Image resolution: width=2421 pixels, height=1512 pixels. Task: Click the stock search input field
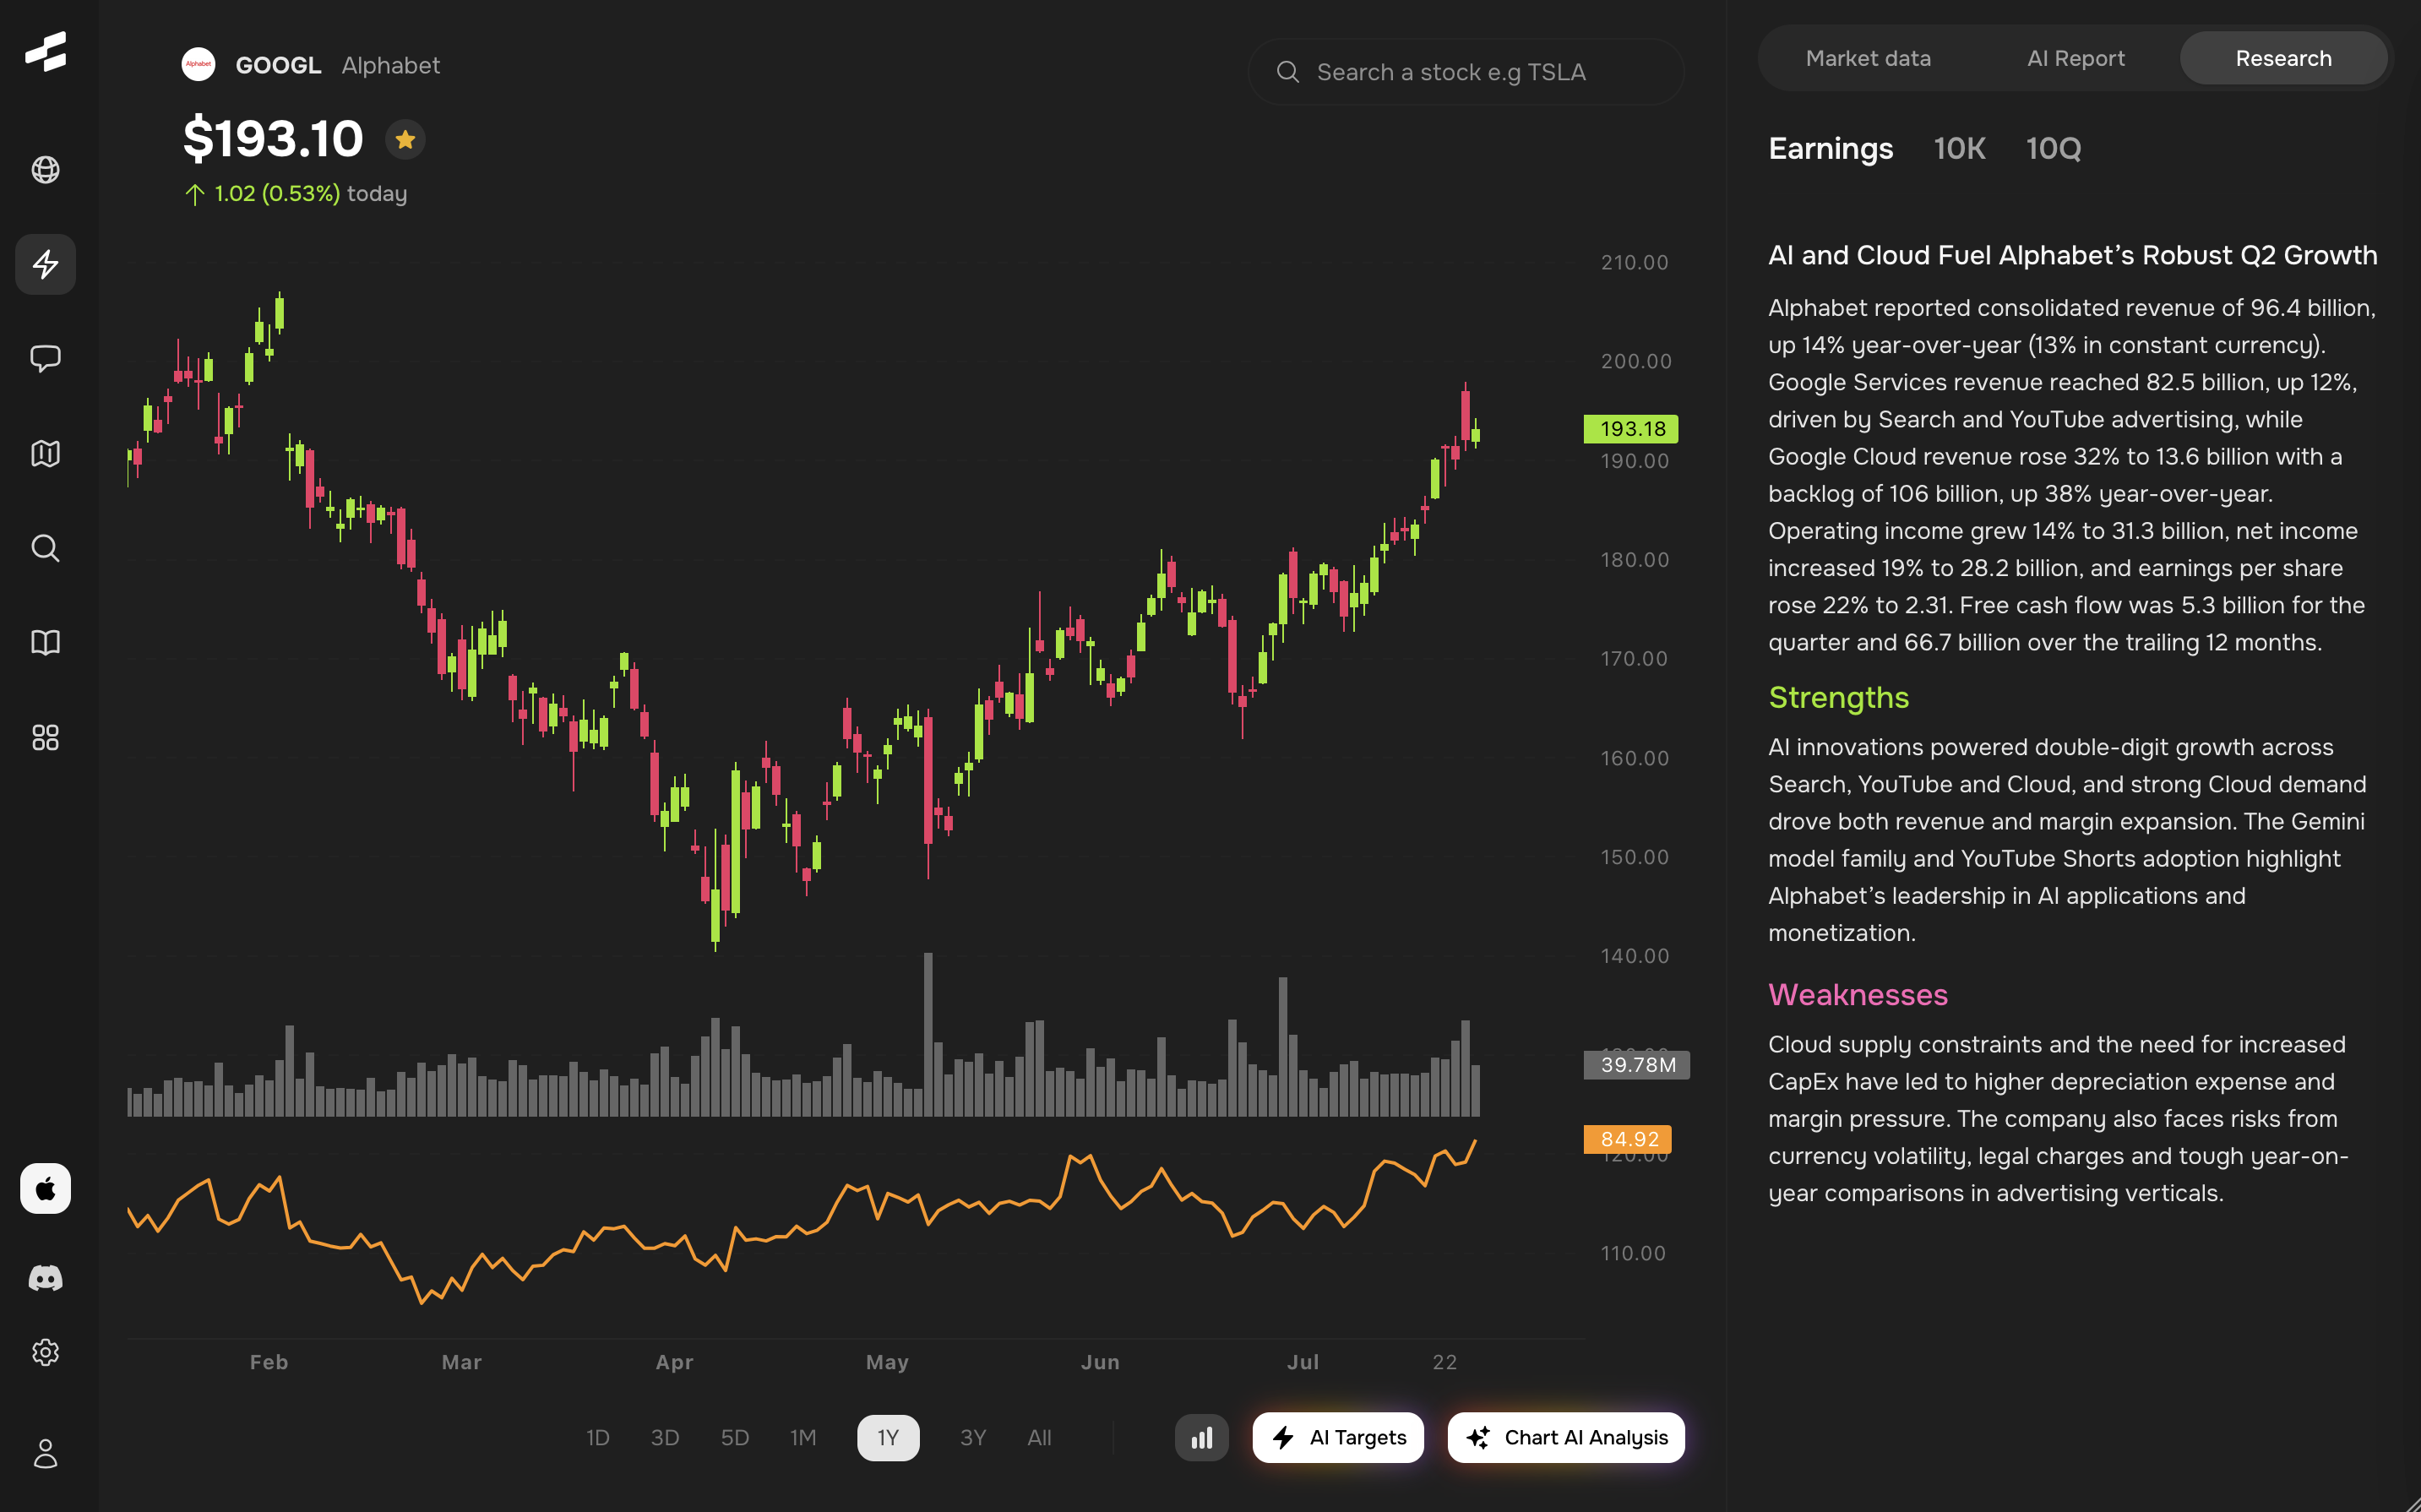tap(1466, 72)
